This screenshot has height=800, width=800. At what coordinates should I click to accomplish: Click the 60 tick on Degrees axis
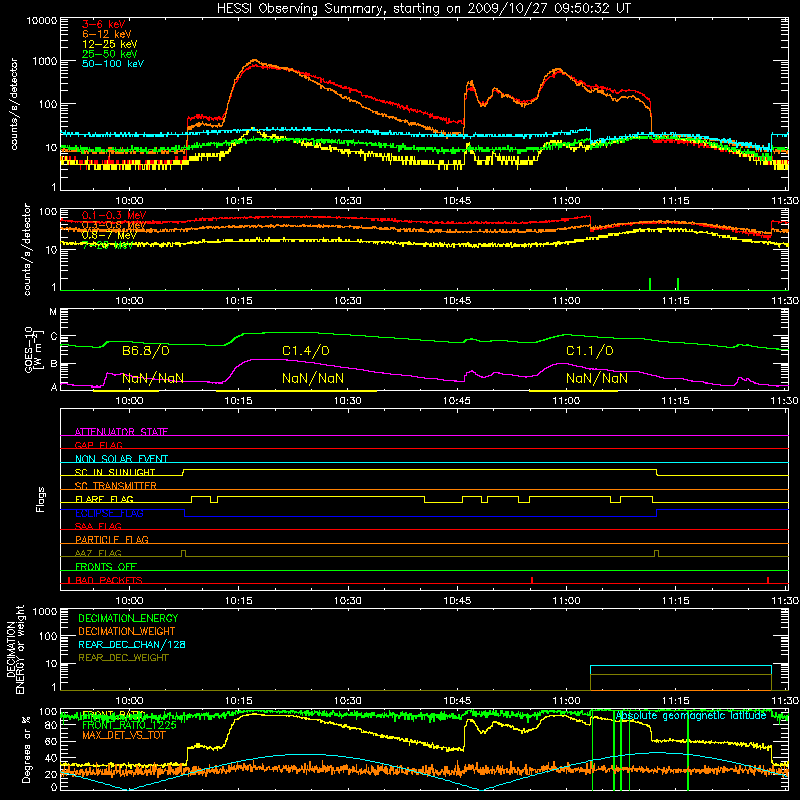tap(51, 741)
